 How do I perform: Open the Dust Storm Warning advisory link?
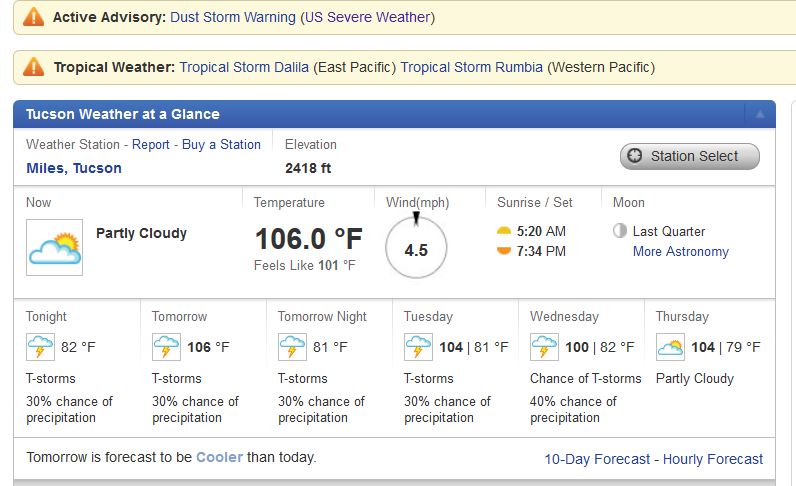pos(233,17)
